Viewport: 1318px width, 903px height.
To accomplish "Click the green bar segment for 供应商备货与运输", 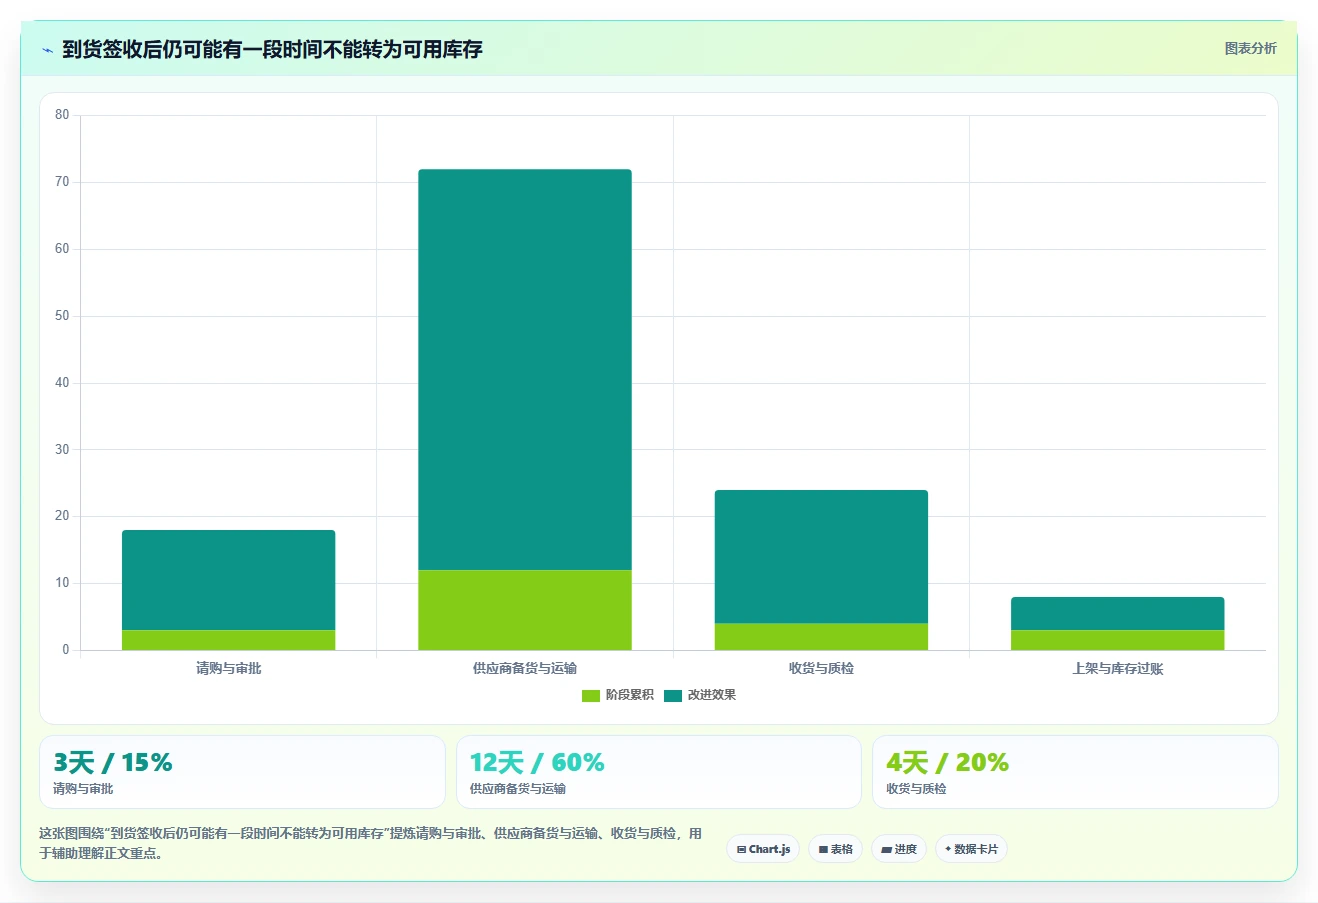I will point(525,610).
